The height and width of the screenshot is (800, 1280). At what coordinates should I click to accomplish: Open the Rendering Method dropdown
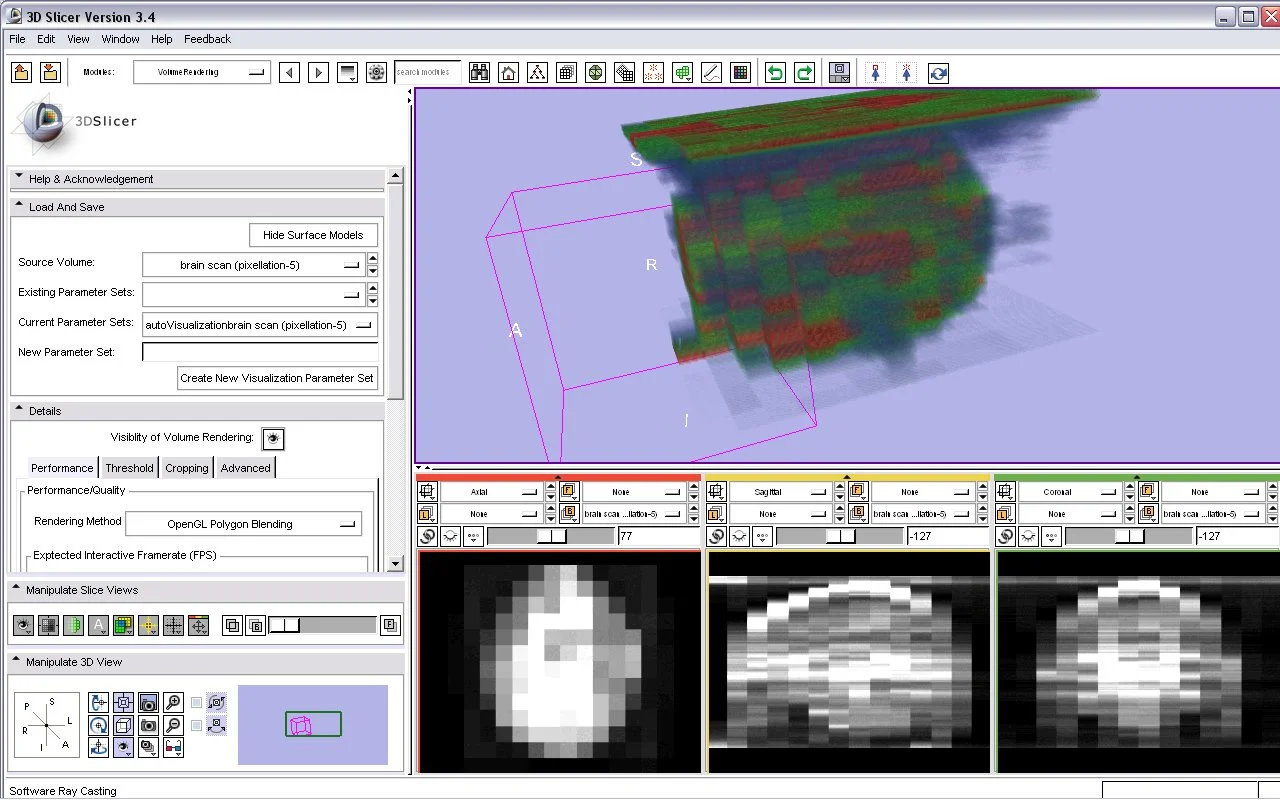[x=243, y=524]
